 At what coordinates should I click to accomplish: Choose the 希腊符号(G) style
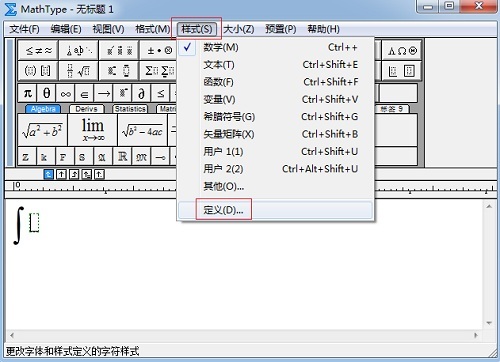click(x=275, y=117)
